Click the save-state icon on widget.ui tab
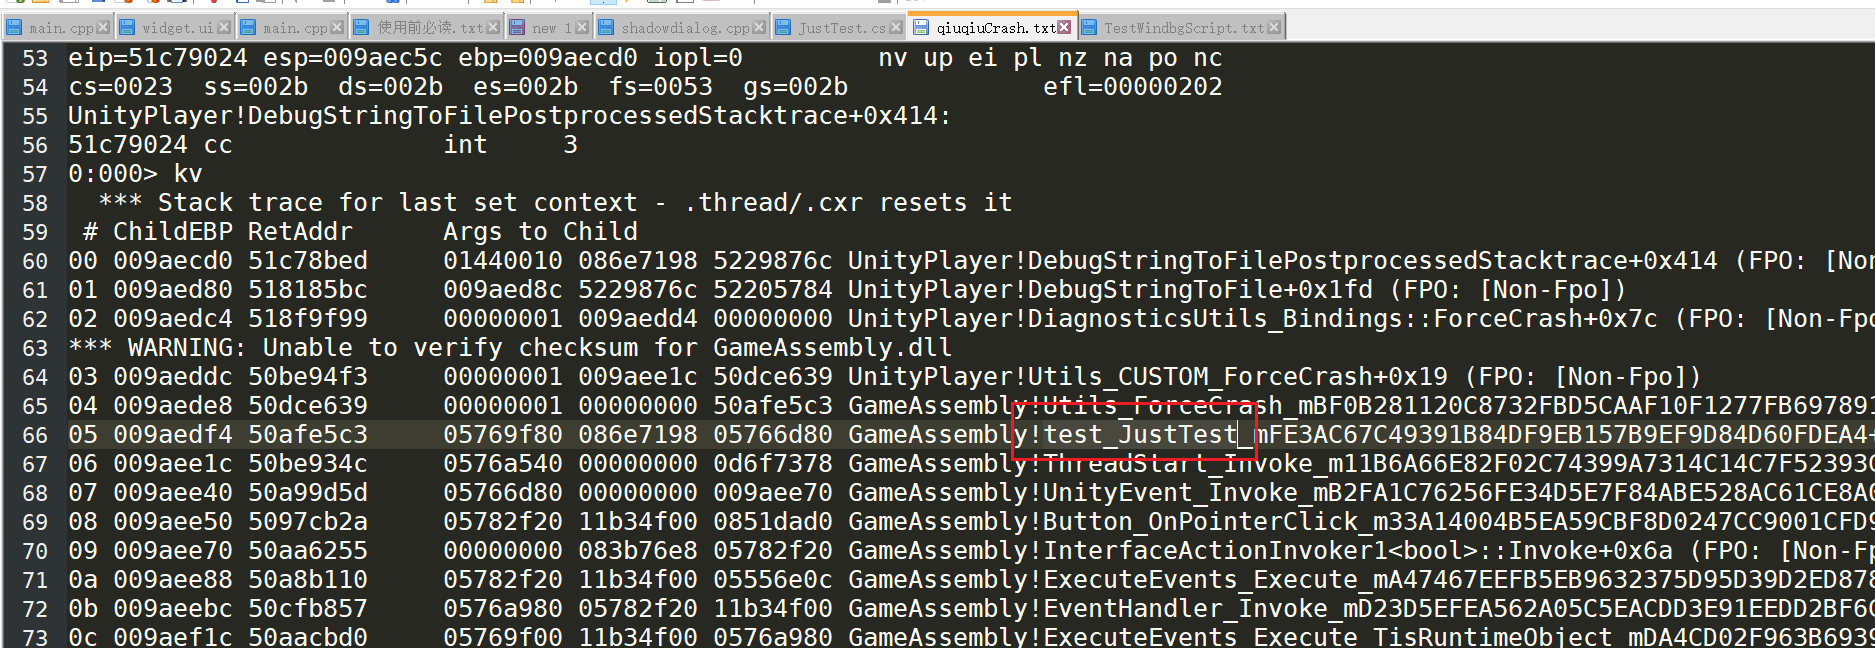Image resolution: width=1875 pixels, height=648 pixels. pyautogui.click(x=128, y=28)
